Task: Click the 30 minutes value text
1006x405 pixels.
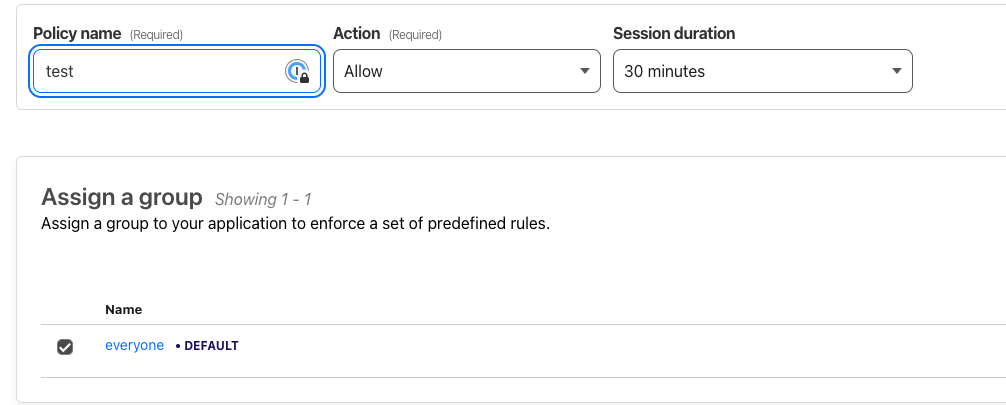Action: (664, 72)
